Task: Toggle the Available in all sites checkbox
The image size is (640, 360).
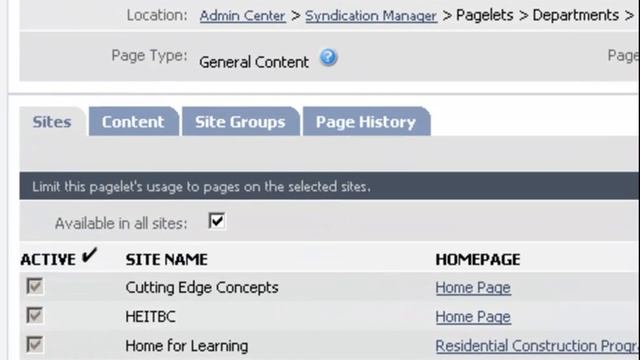Action: pos(216,221)
